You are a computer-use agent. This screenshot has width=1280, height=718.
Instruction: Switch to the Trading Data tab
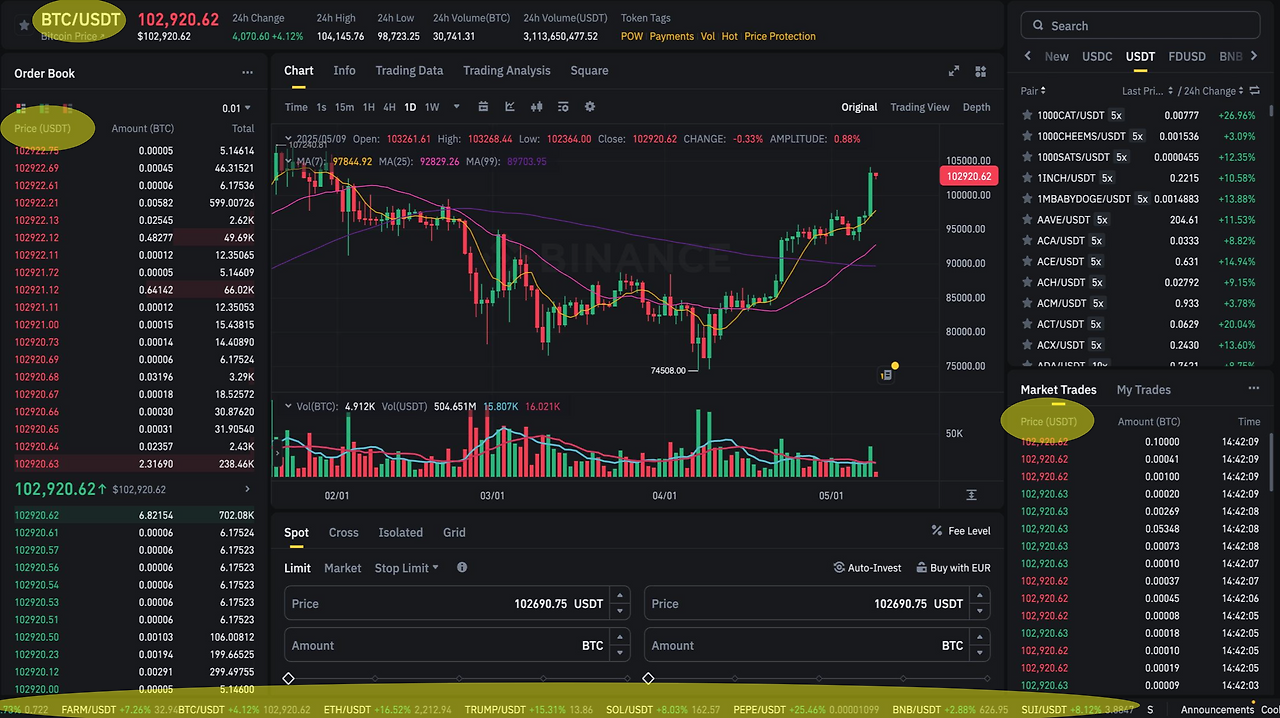click(x=409, y=70)
